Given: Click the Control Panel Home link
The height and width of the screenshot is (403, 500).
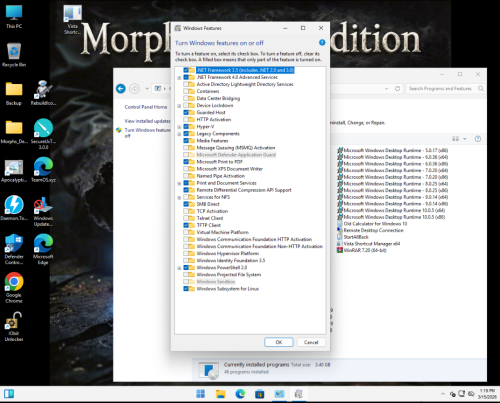Looking at the screenshot, I should [x=146, y=107].
